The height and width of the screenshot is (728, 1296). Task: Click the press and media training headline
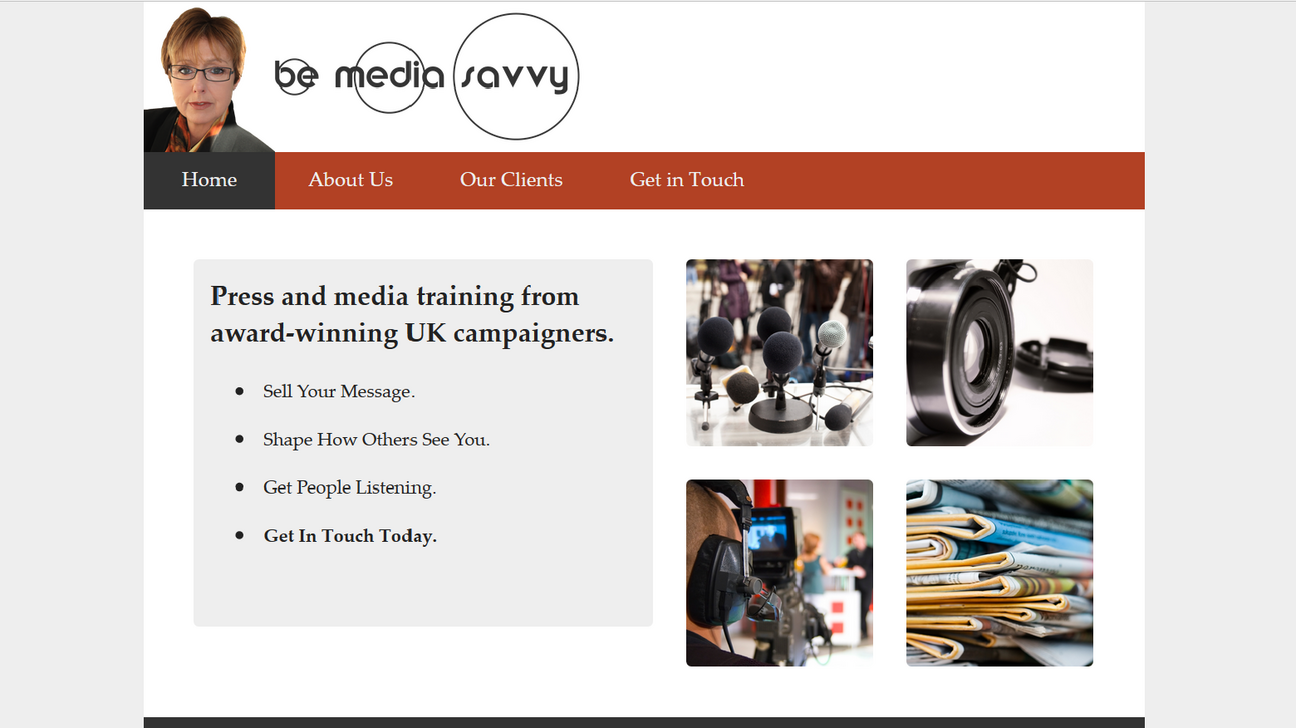click(x=412, y=314)
